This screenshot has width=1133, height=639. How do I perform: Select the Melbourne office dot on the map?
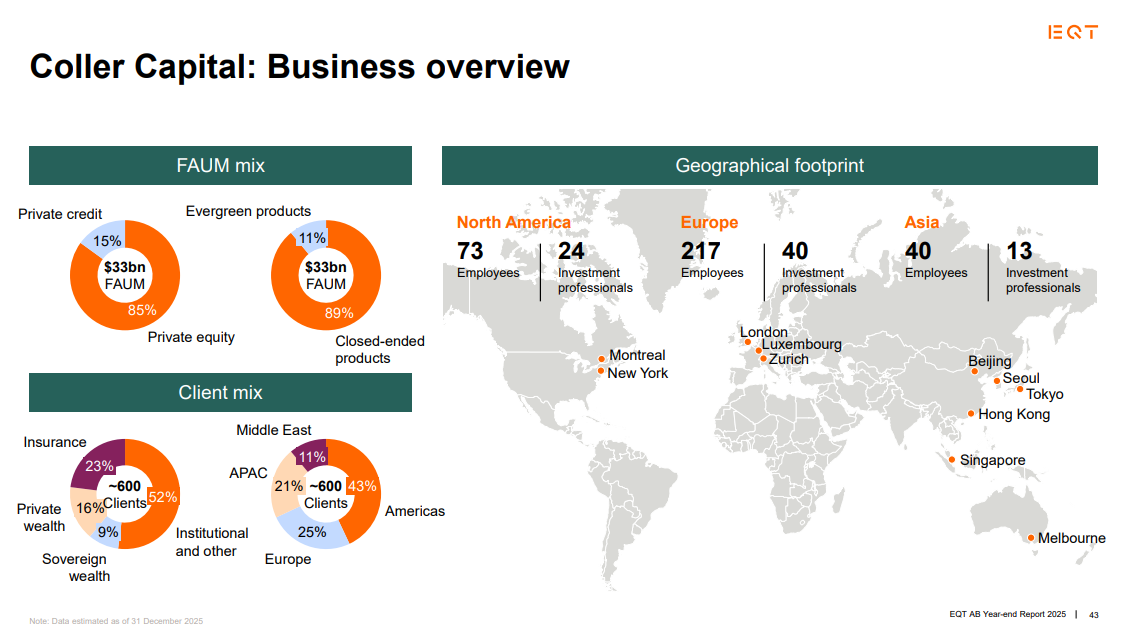1031,538
